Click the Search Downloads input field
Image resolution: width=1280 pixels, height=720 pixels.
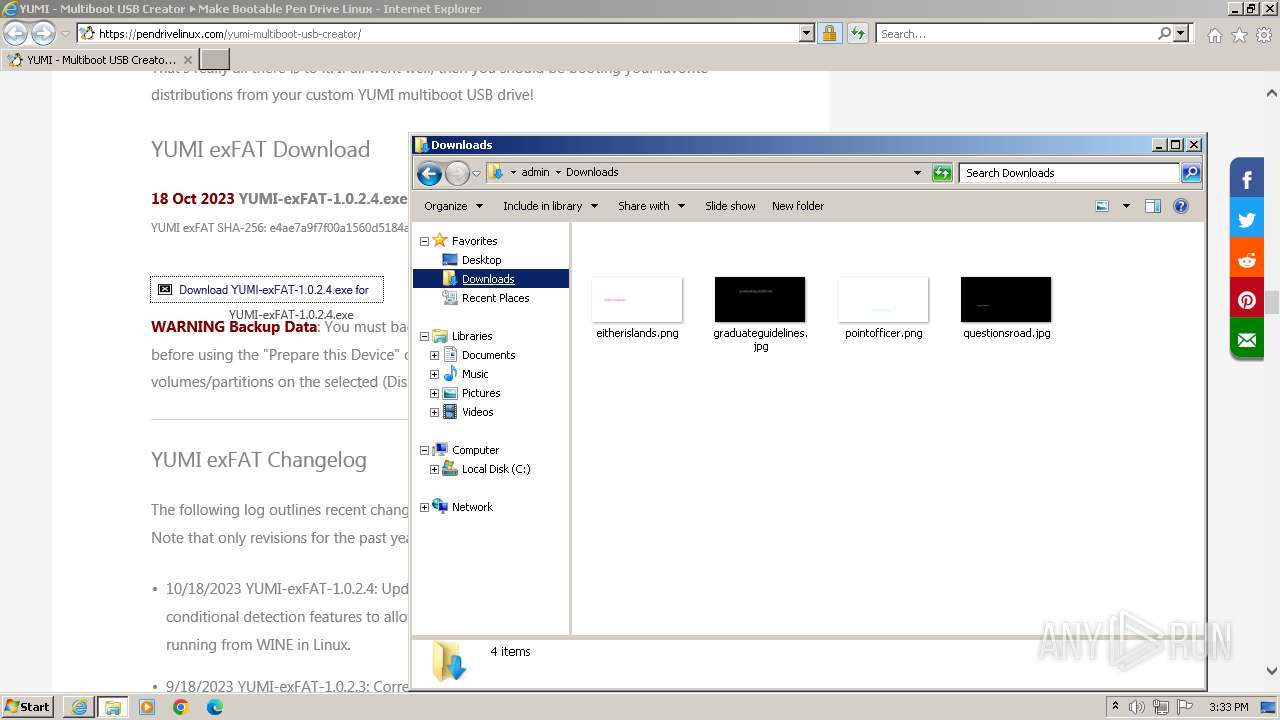tap(1069, 173)
